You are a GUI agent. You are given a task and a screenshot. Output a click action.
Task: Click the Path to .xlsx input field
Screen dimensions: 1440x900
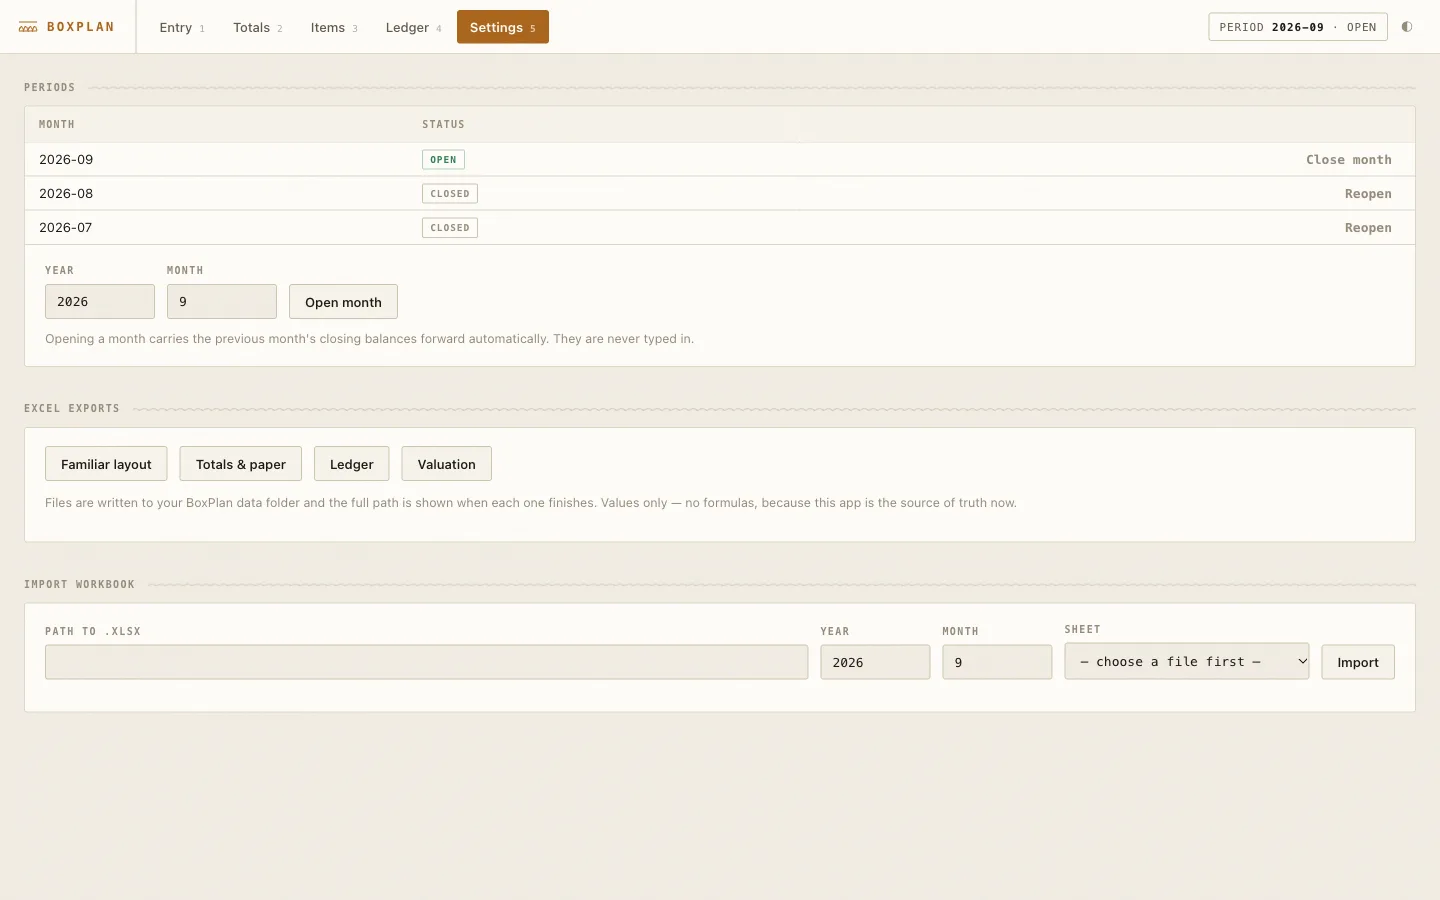[427, 662]
